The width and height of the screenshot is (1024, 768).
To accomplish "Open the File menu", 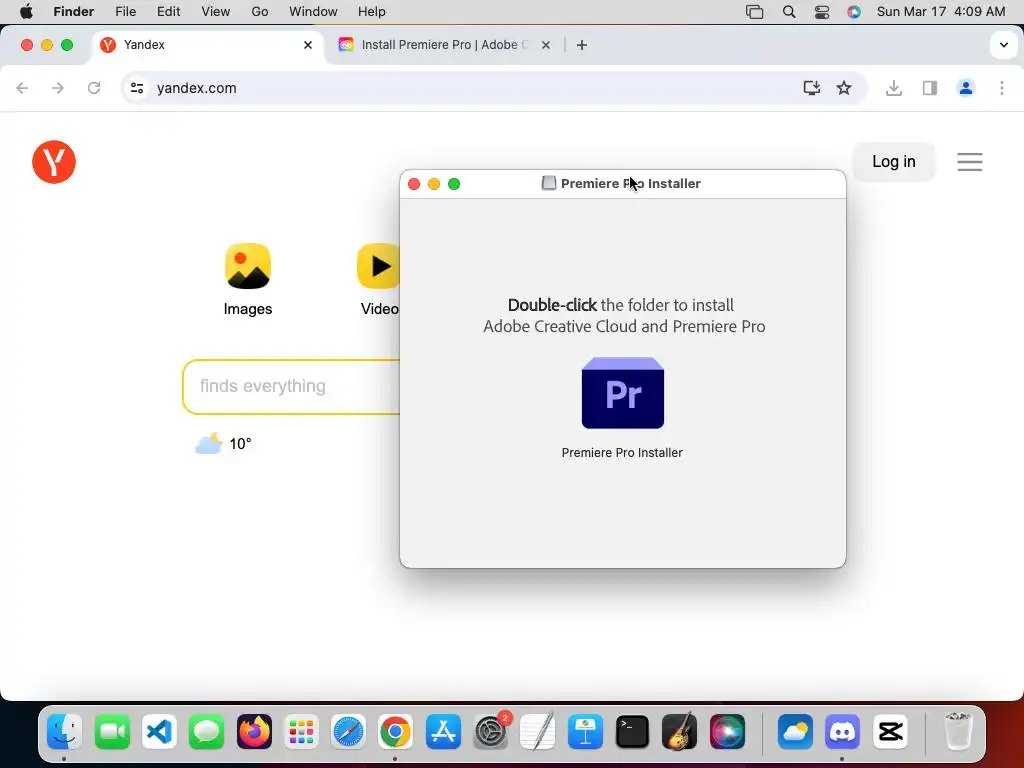I will coord(125,12).
